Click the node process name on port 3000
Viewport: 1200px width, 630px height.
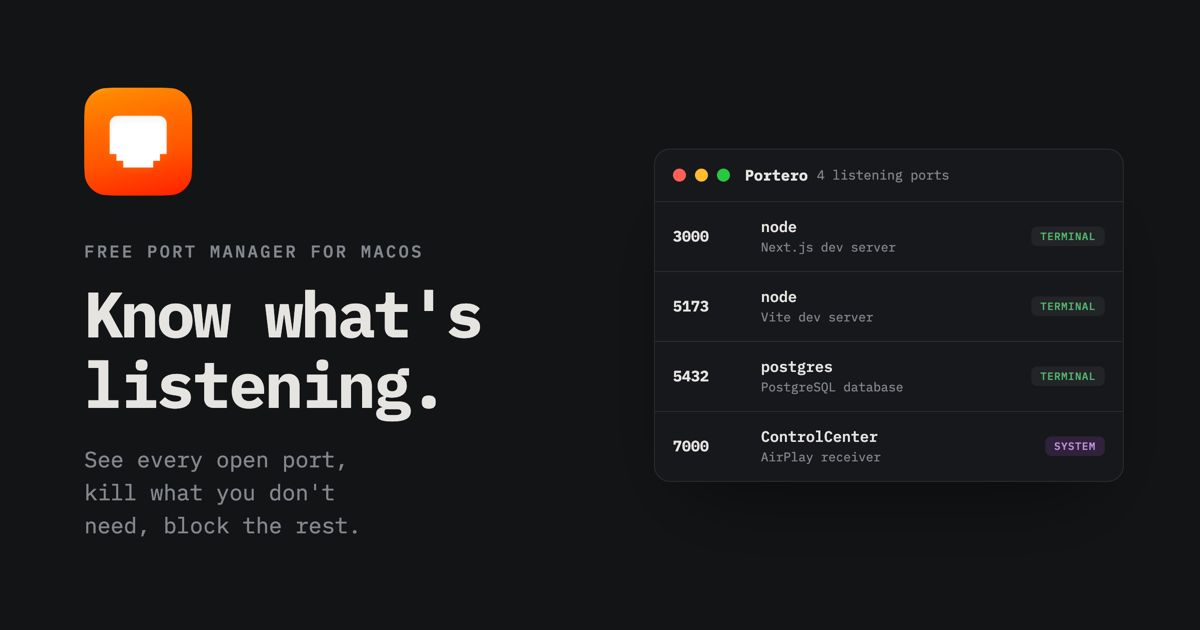(779, 227)
